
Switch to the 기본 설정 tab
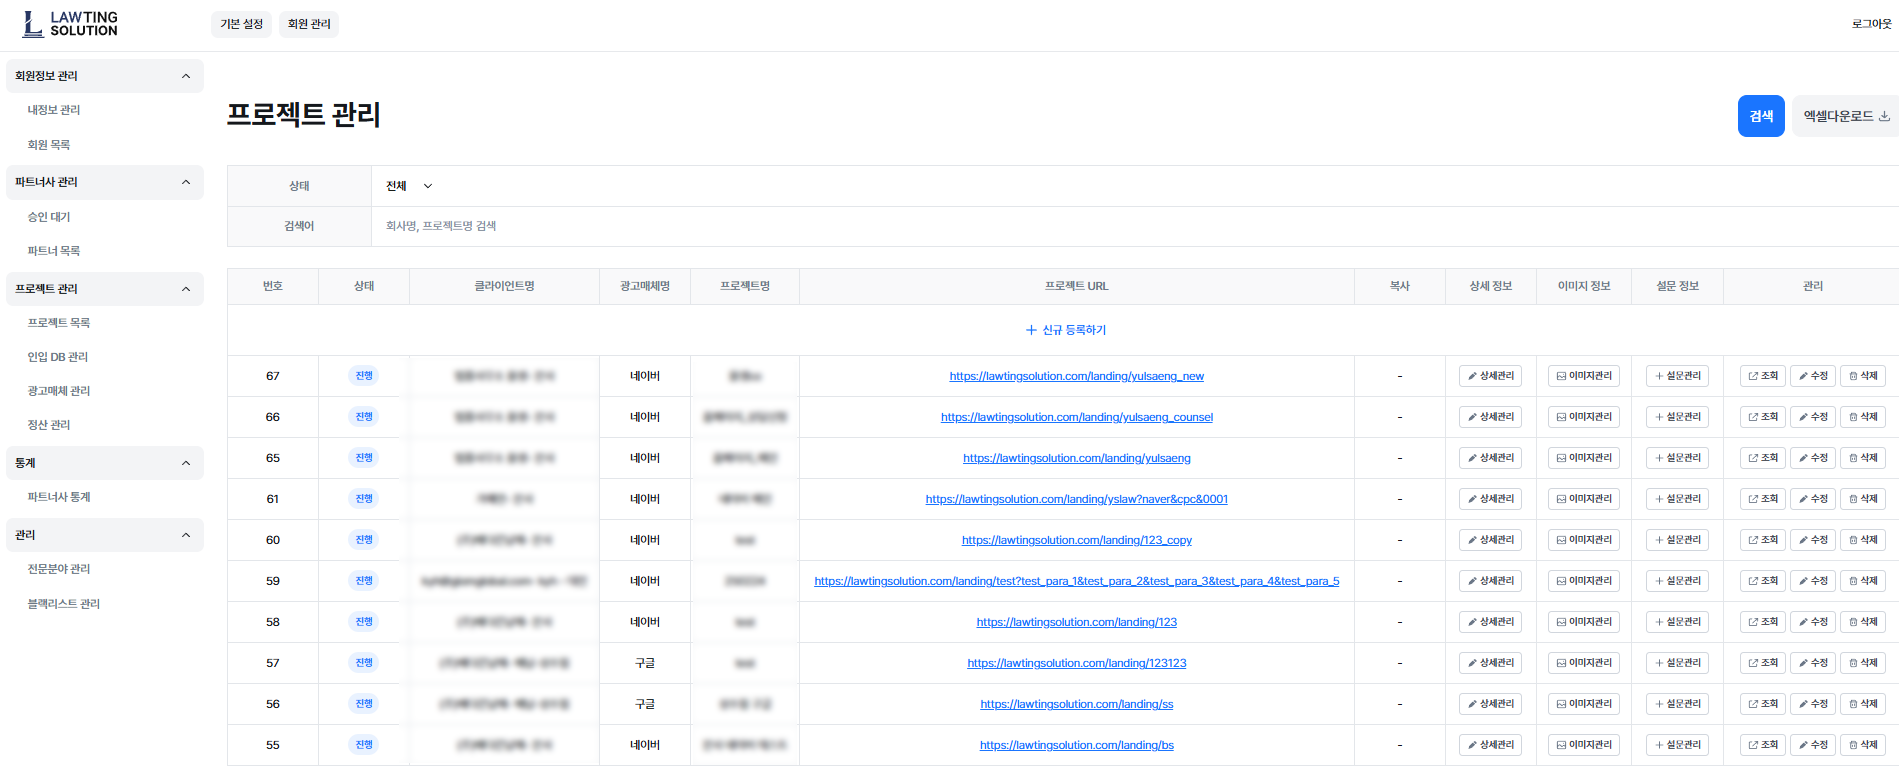click(x=241, y=24)
